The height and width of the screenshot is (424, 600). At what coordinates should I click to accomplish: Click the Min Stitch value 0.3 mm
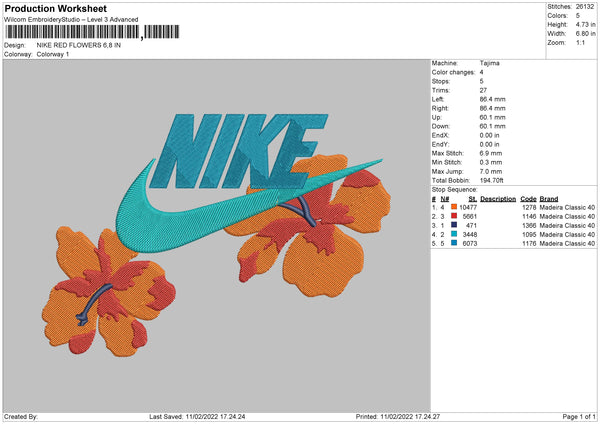(x=491, y=163)
